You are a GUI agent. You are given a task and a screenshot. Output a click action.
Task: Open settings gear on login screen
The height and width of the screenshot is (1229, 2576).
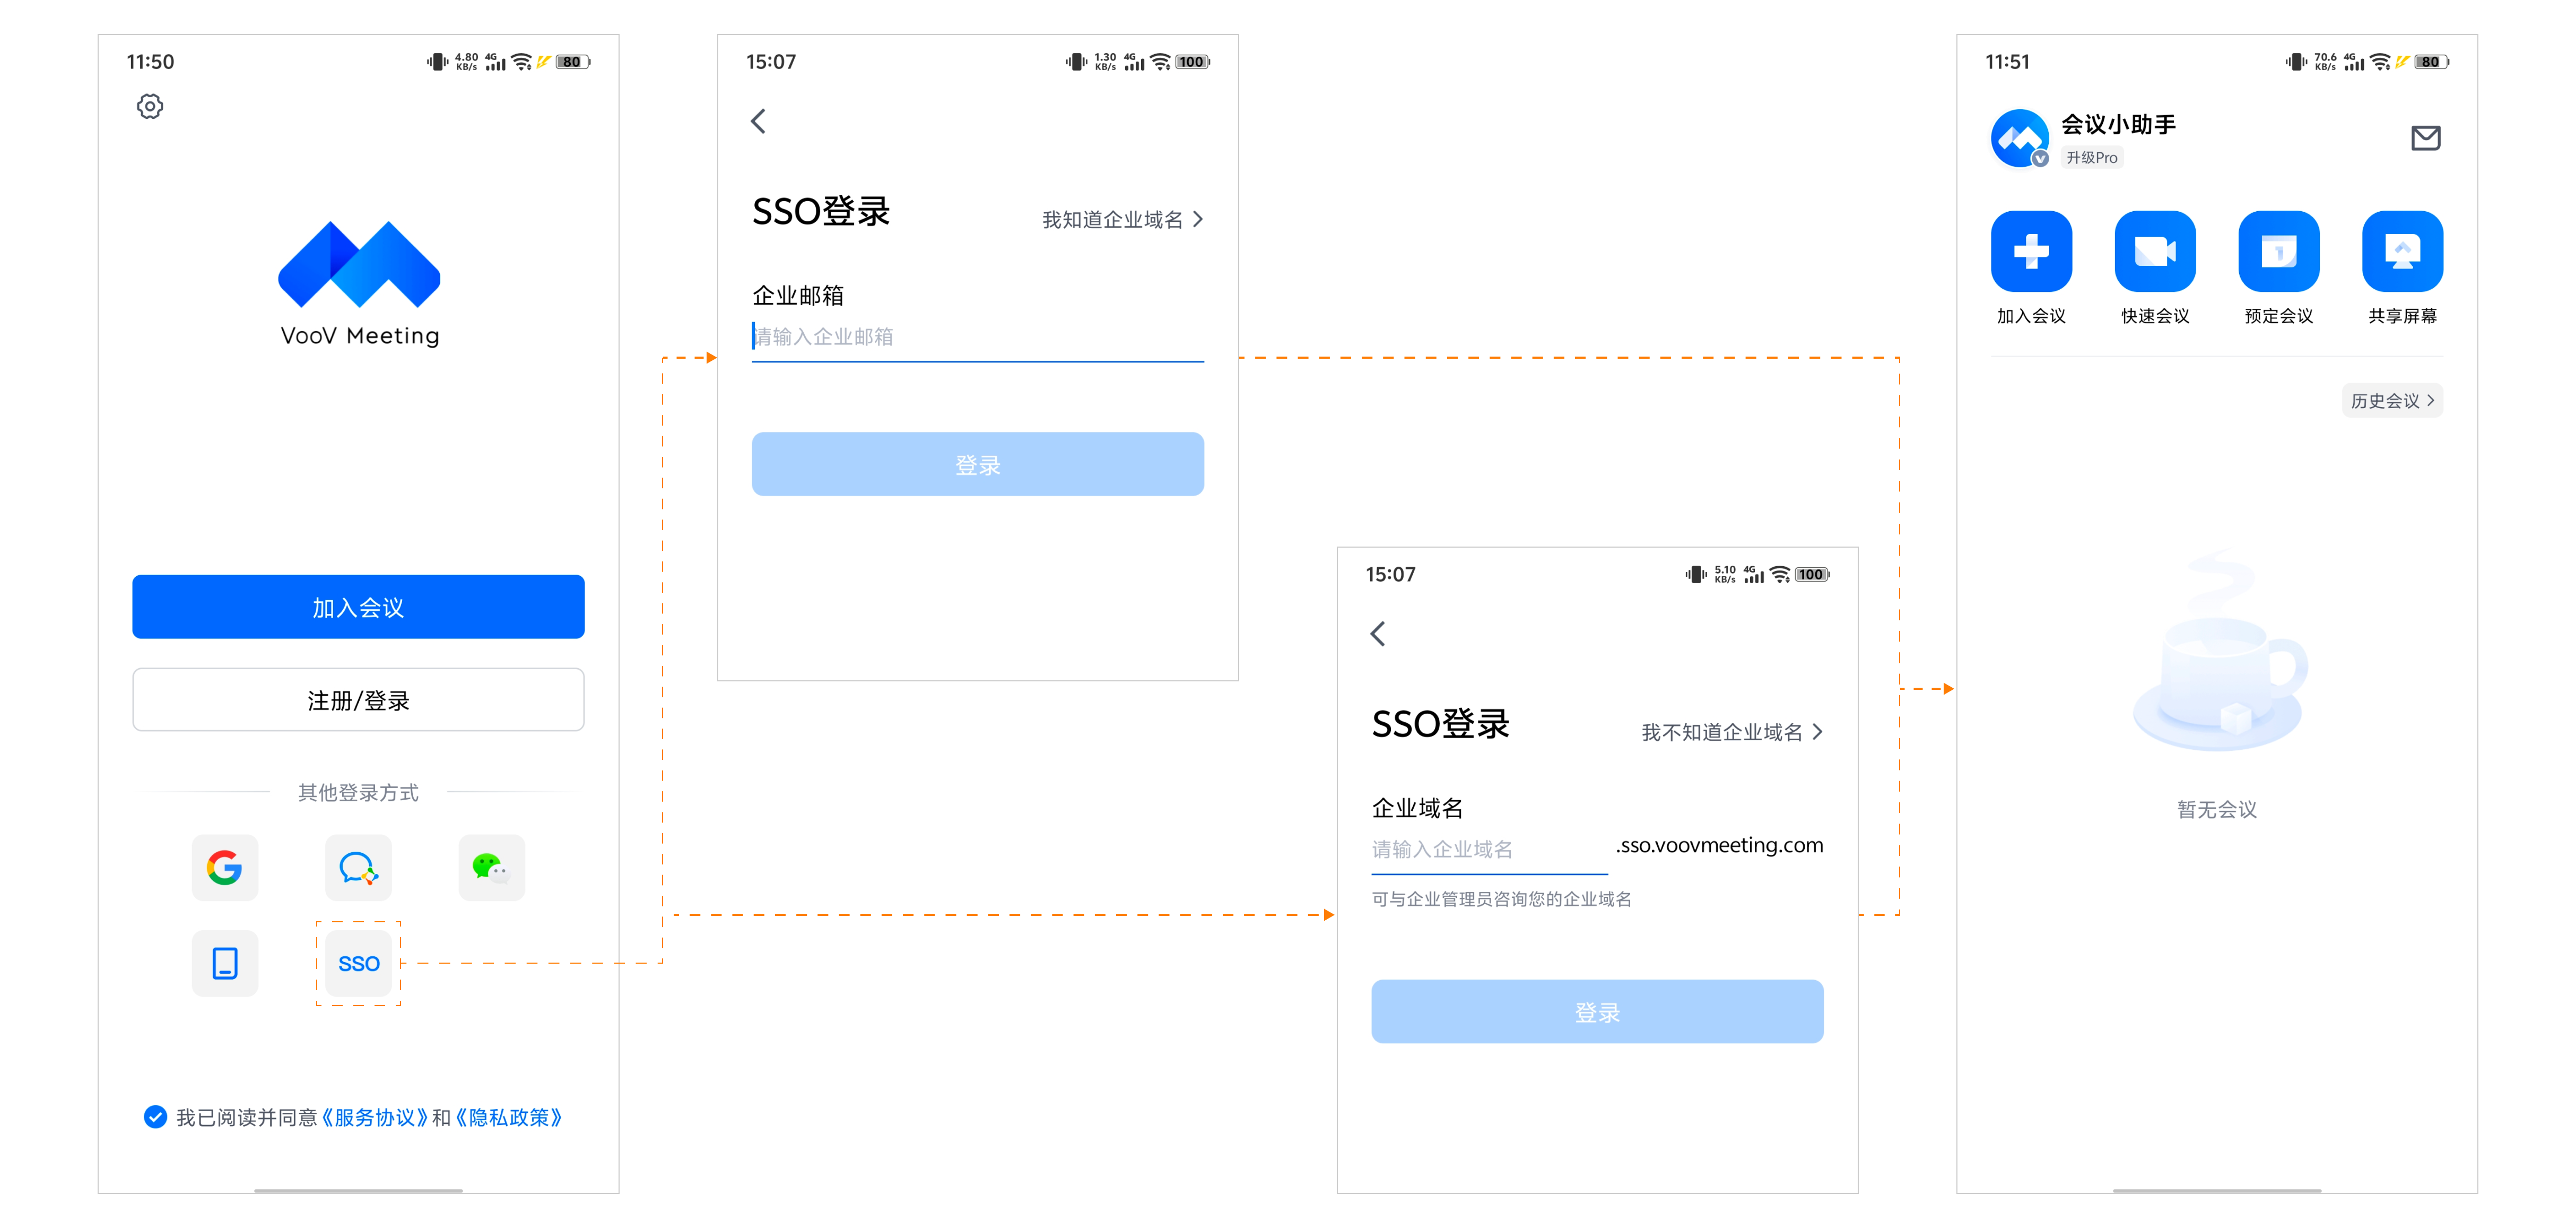[150, 106]
